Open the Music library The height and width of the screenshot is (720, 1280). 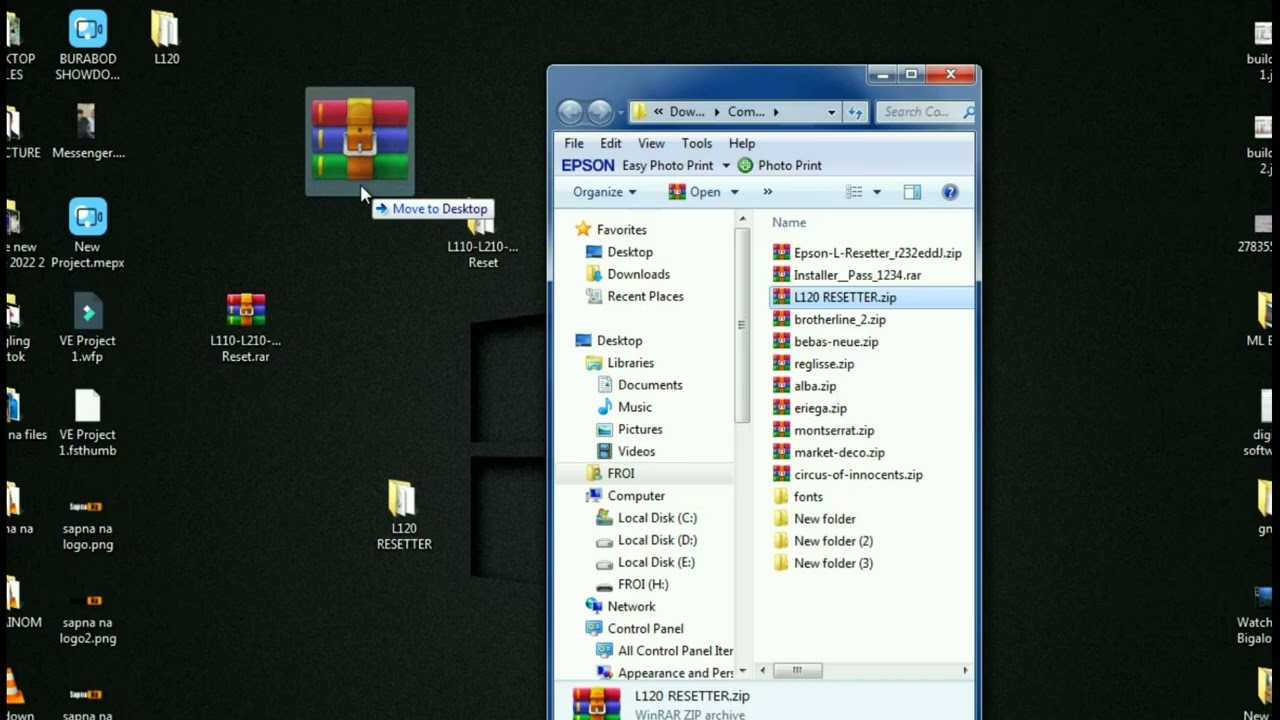click(624, 407)
